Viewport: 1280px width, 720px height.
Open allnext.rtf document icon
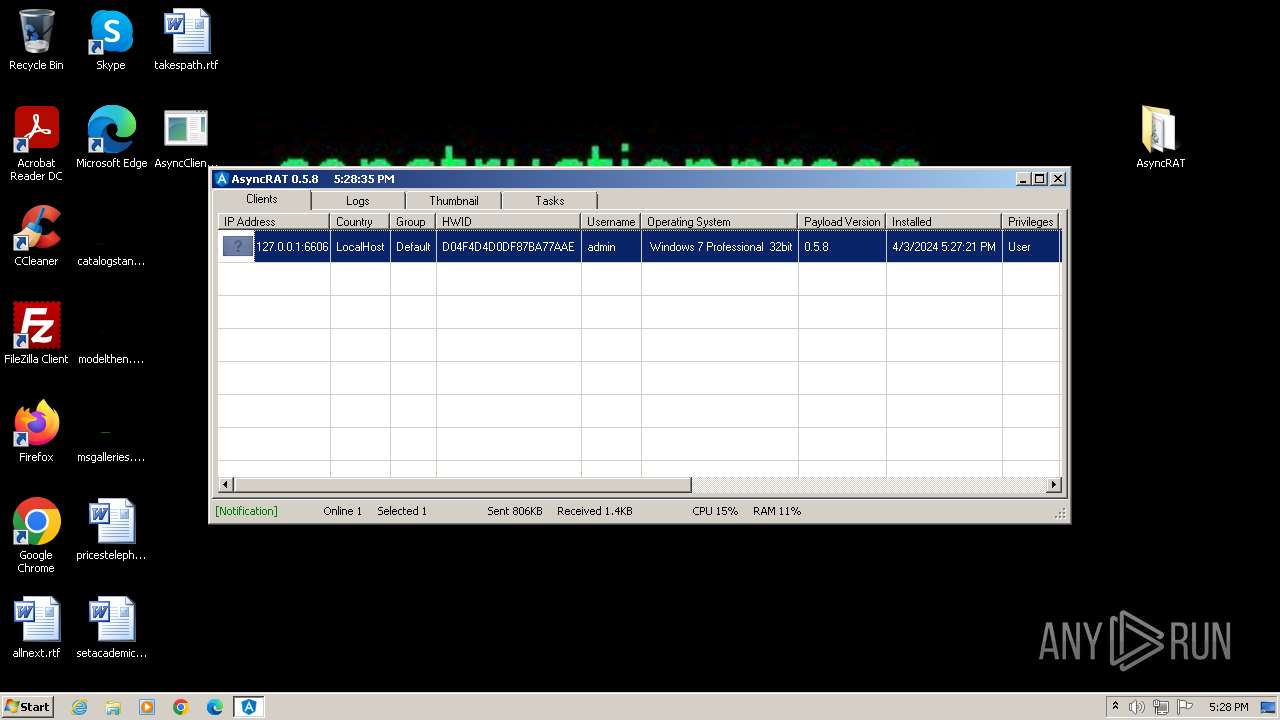(x=36, y=628)
